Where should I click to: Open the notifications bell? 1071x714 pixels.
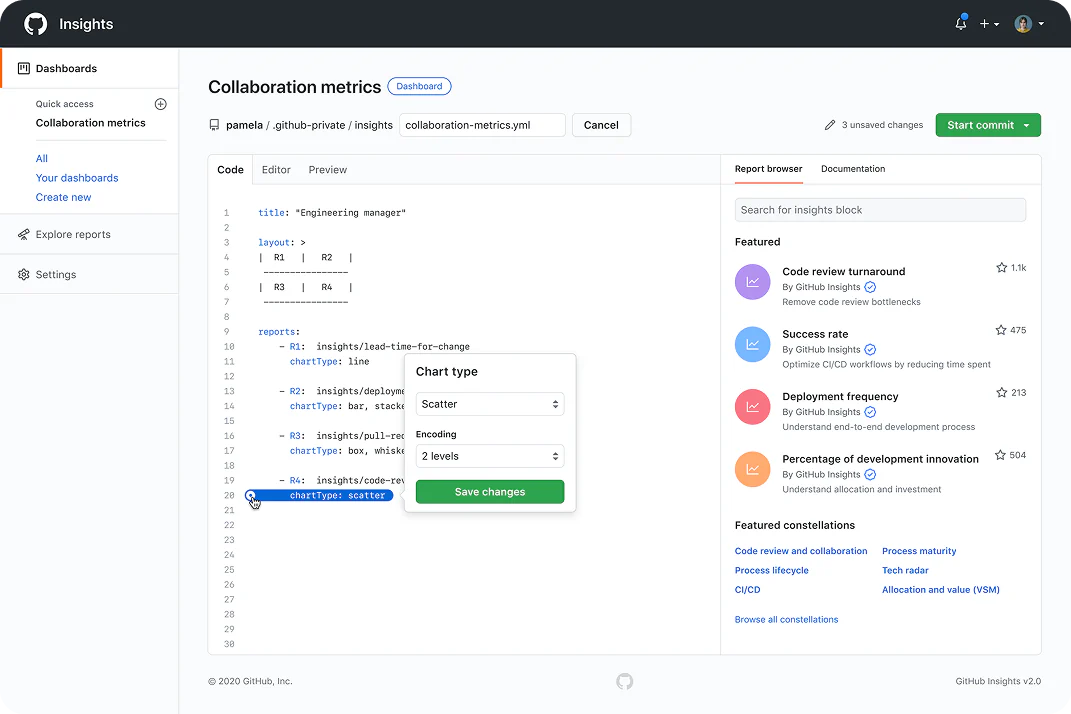(x=961, y=23)
